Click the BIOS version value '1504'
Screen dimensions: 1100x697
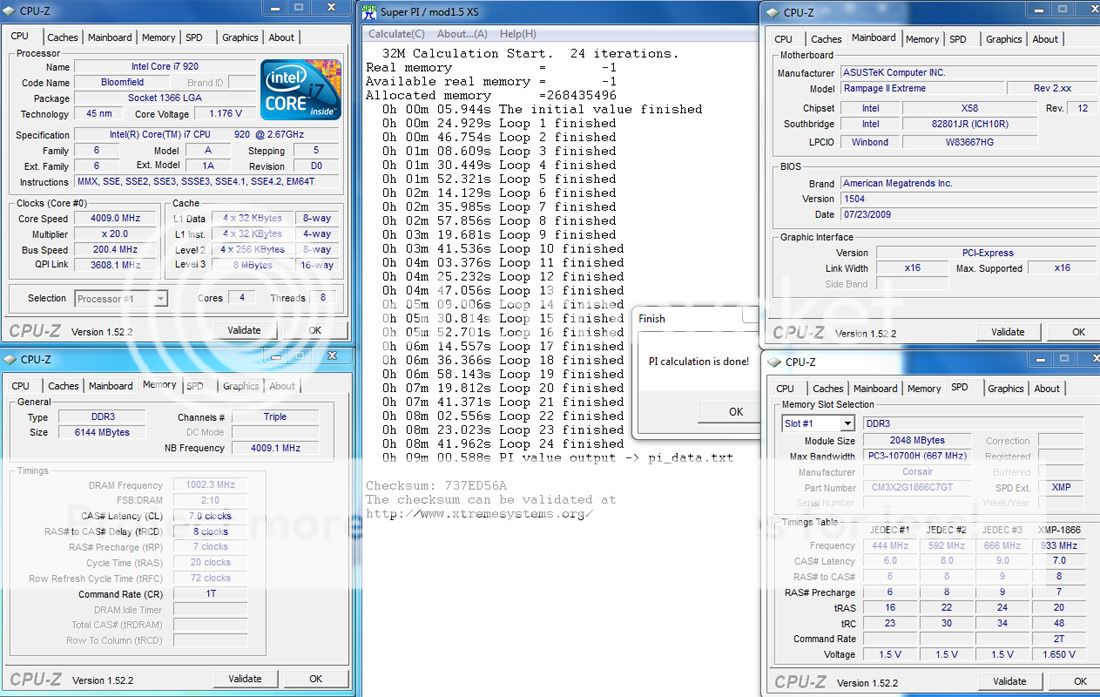pos(968,199)
